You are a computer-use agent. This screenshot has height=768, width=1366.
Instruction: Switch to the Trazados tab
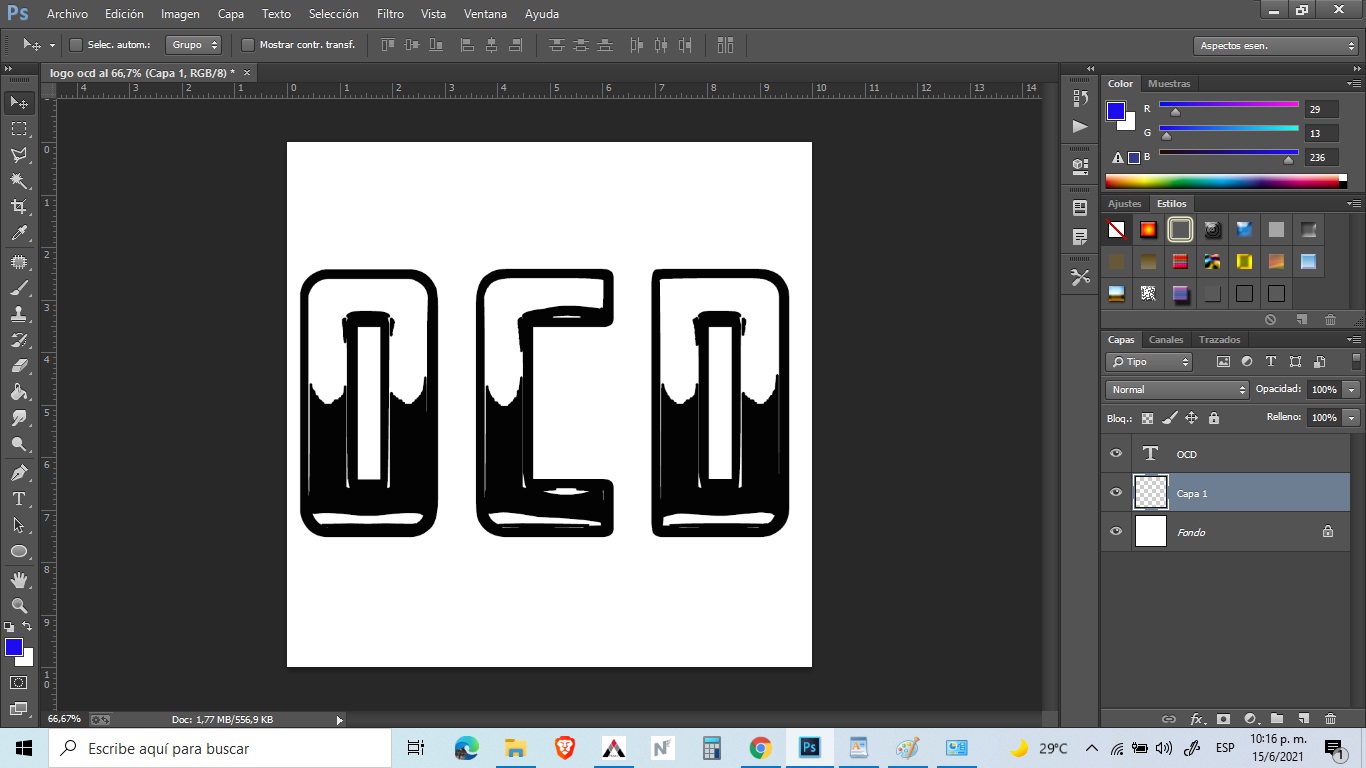tap(1219, 340)
